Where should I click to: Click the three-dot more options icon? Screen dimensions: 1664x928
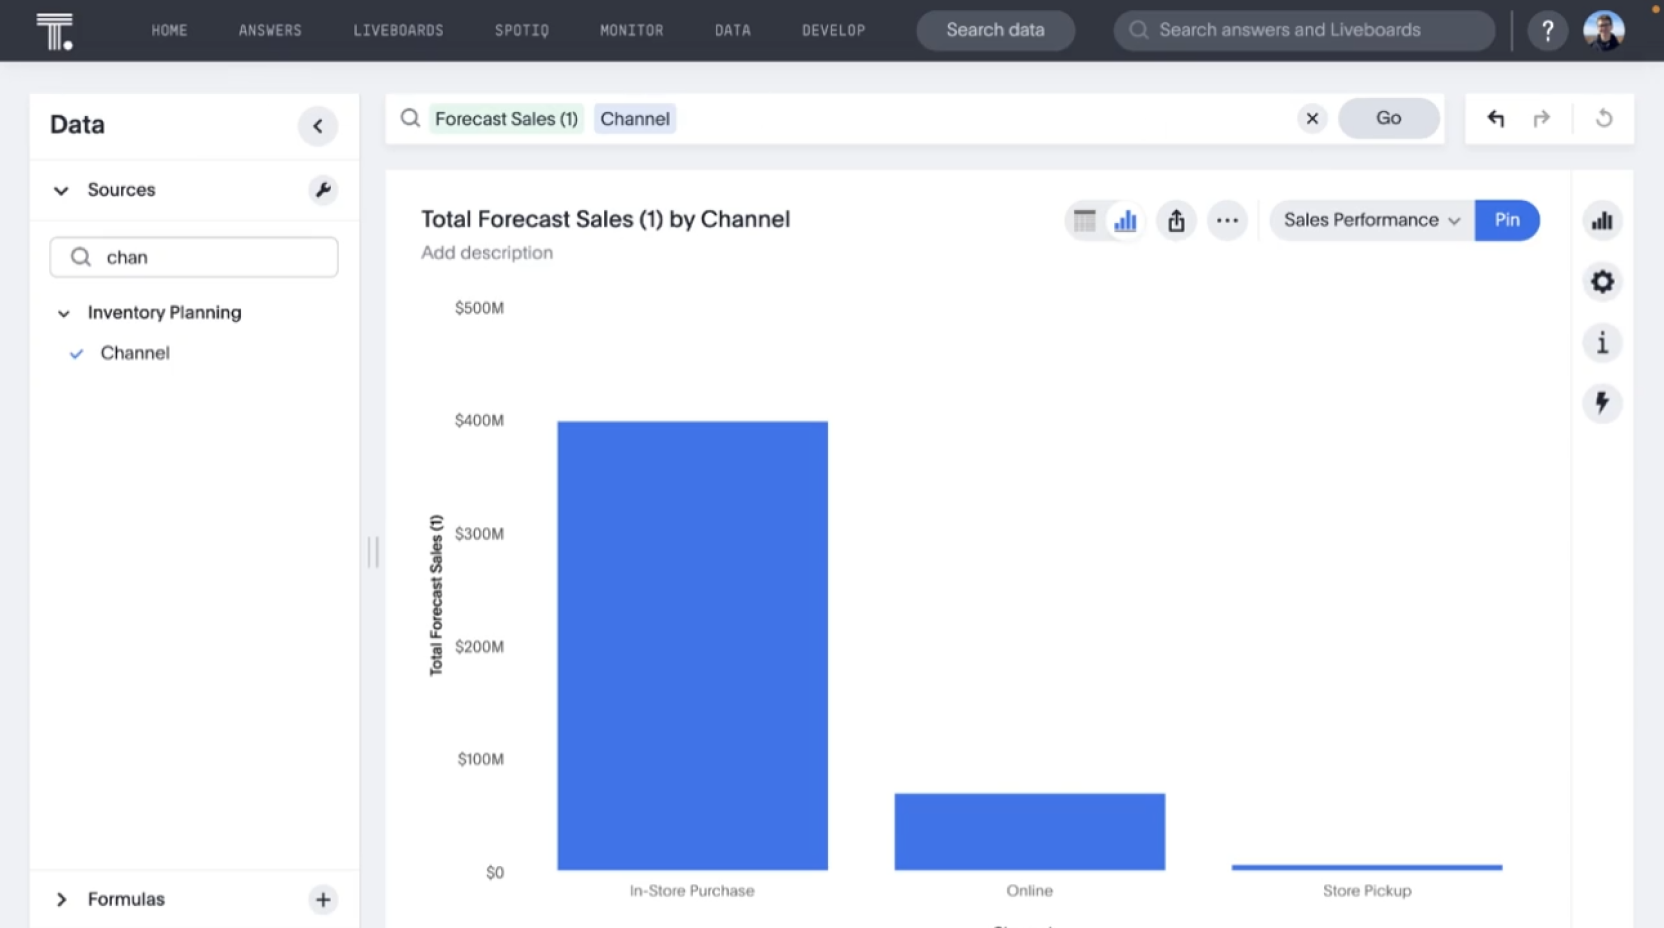[1227, 220]
